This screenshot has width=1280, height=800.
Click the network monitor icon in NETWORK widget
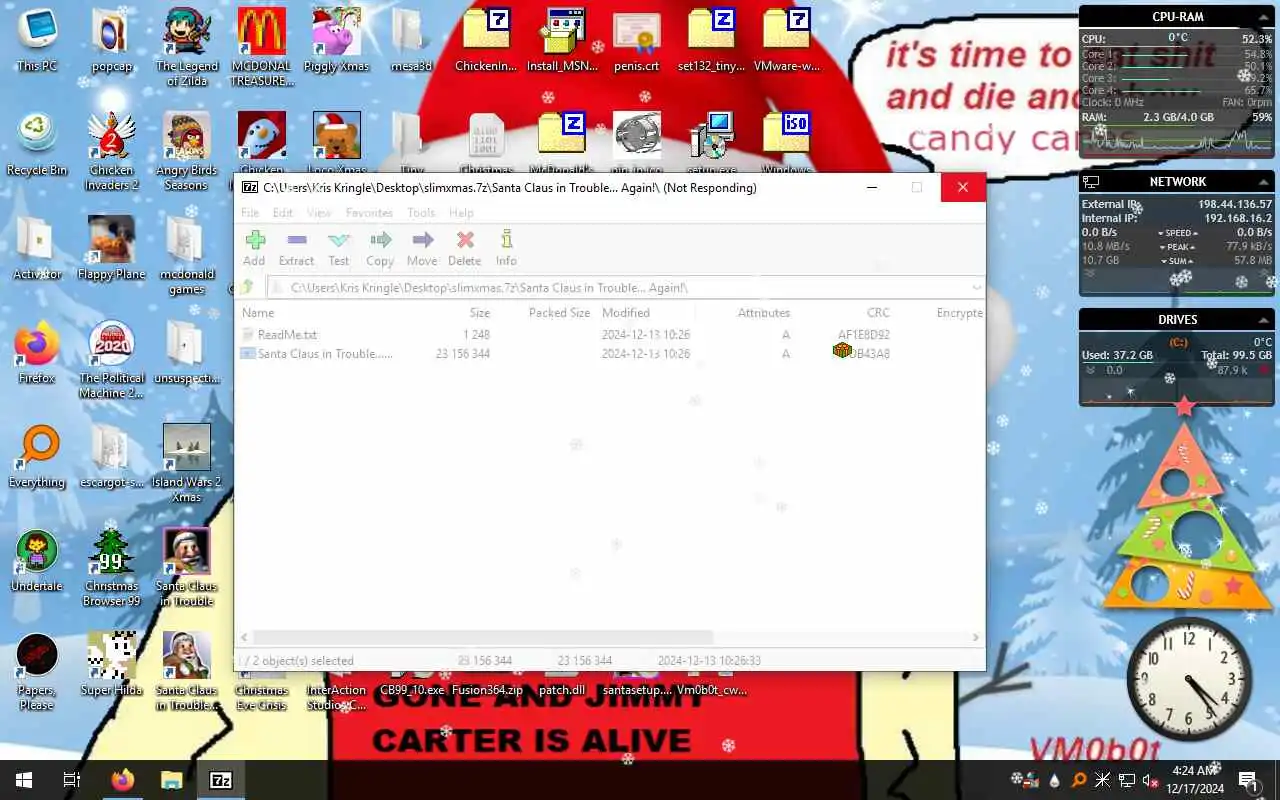click(x=1092, y=182)
